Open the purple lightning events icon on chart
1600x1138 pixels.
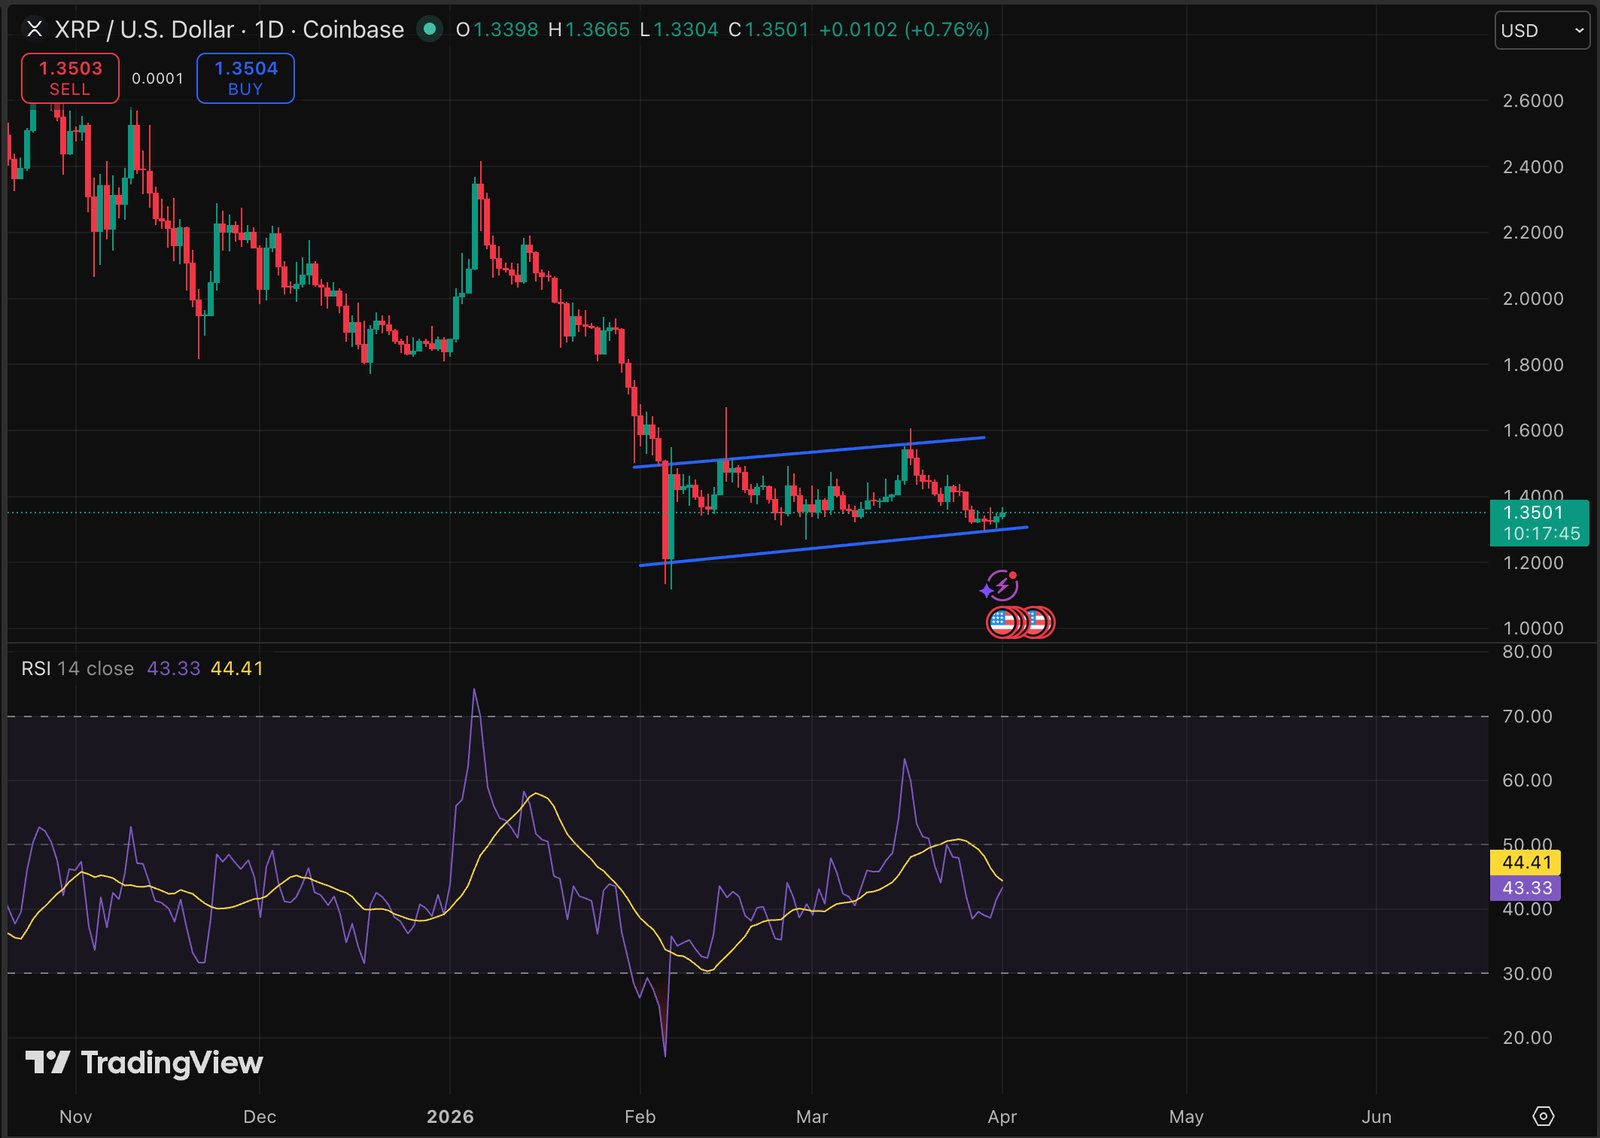pos(1000,583)
